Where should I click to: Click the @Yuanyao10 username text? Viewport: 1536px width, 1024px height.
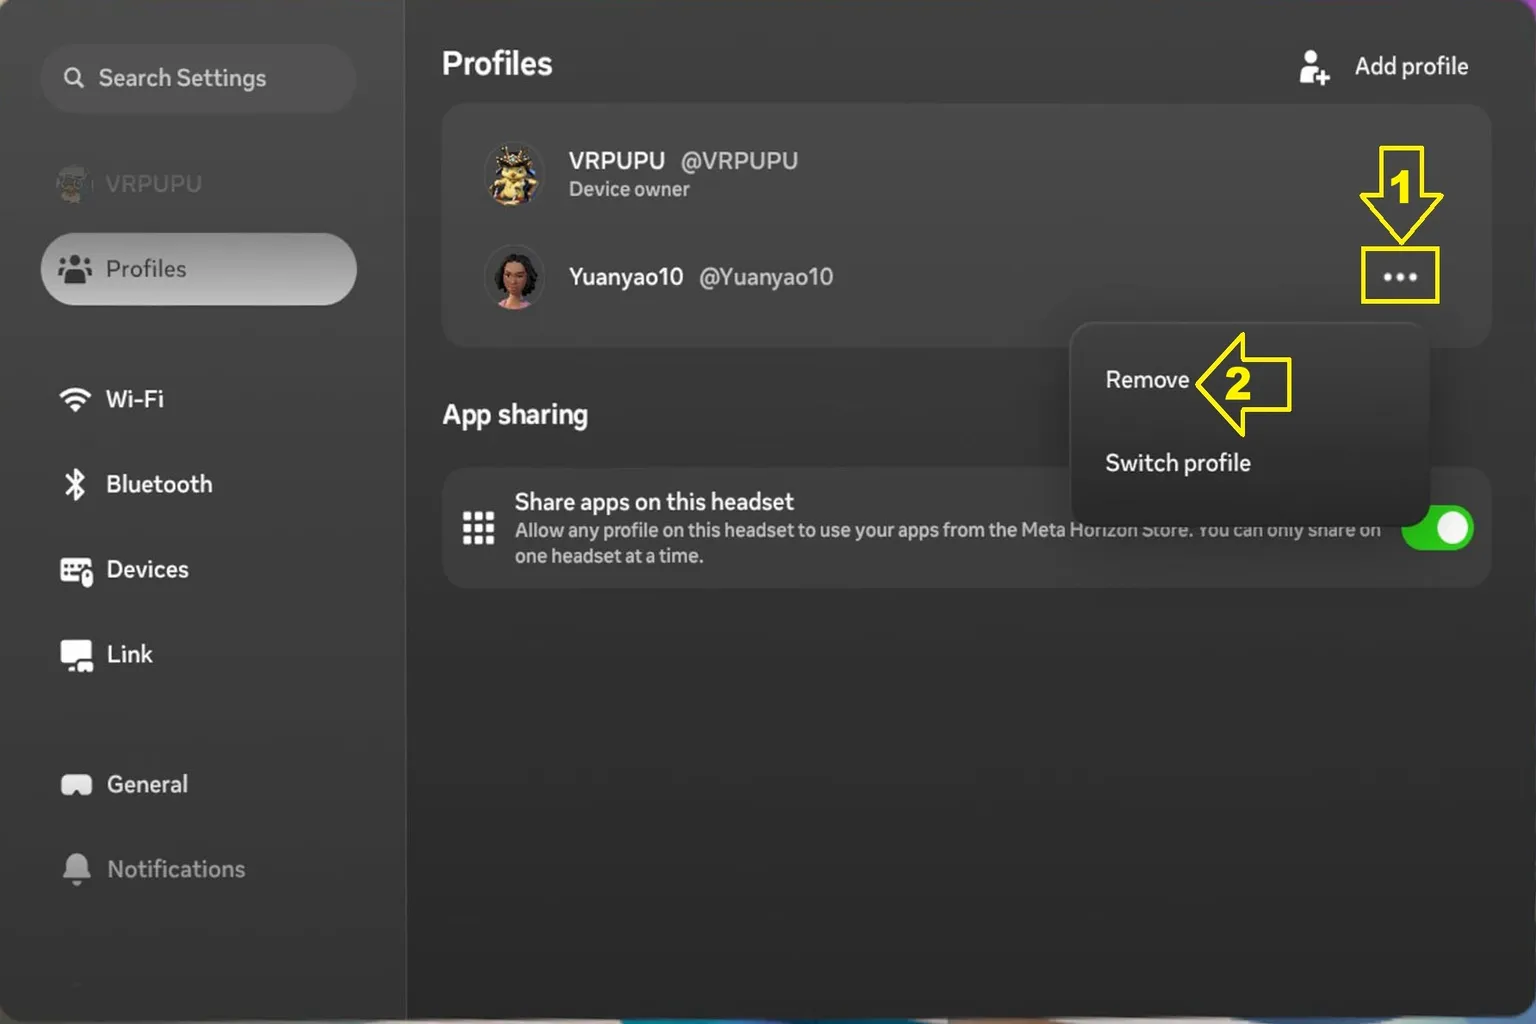tap(766, 277)
